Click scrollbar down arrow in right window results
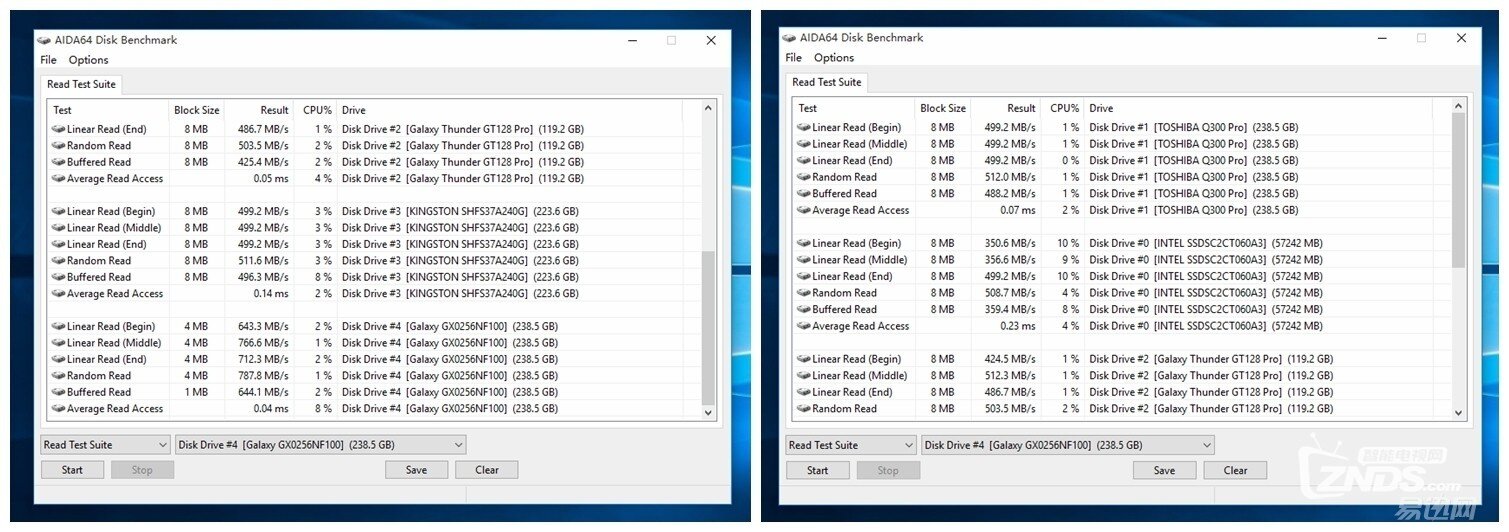The image size is (1509, 532). pyautogui.click(x=1458, y=412)
